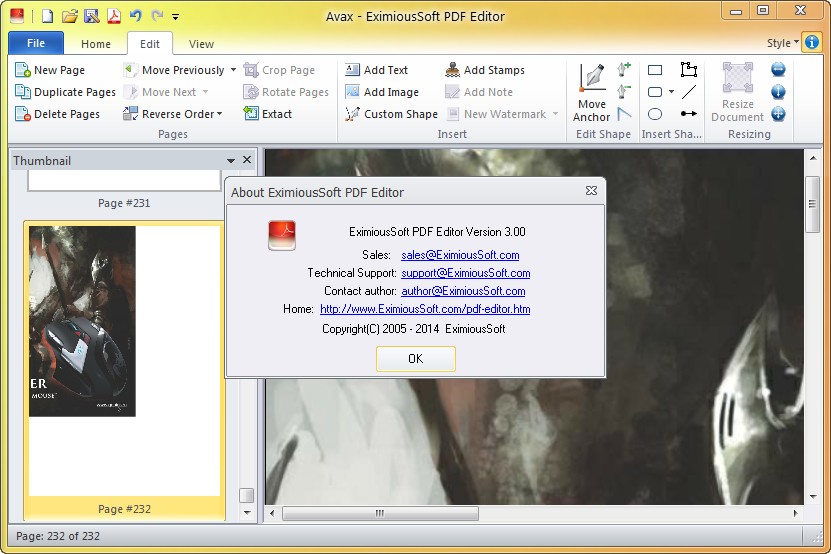Image resolution: width=831 pixels, height=554 pixels.
Task: Click Delete Pages
Action: point(58,114)
